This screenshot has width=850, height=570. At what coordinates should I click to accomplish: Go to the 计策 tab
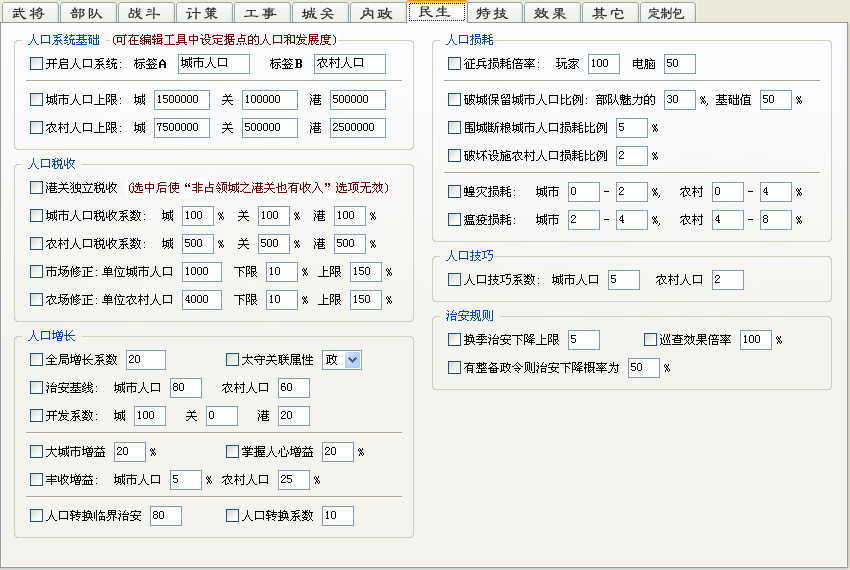[x=203, y=12]
